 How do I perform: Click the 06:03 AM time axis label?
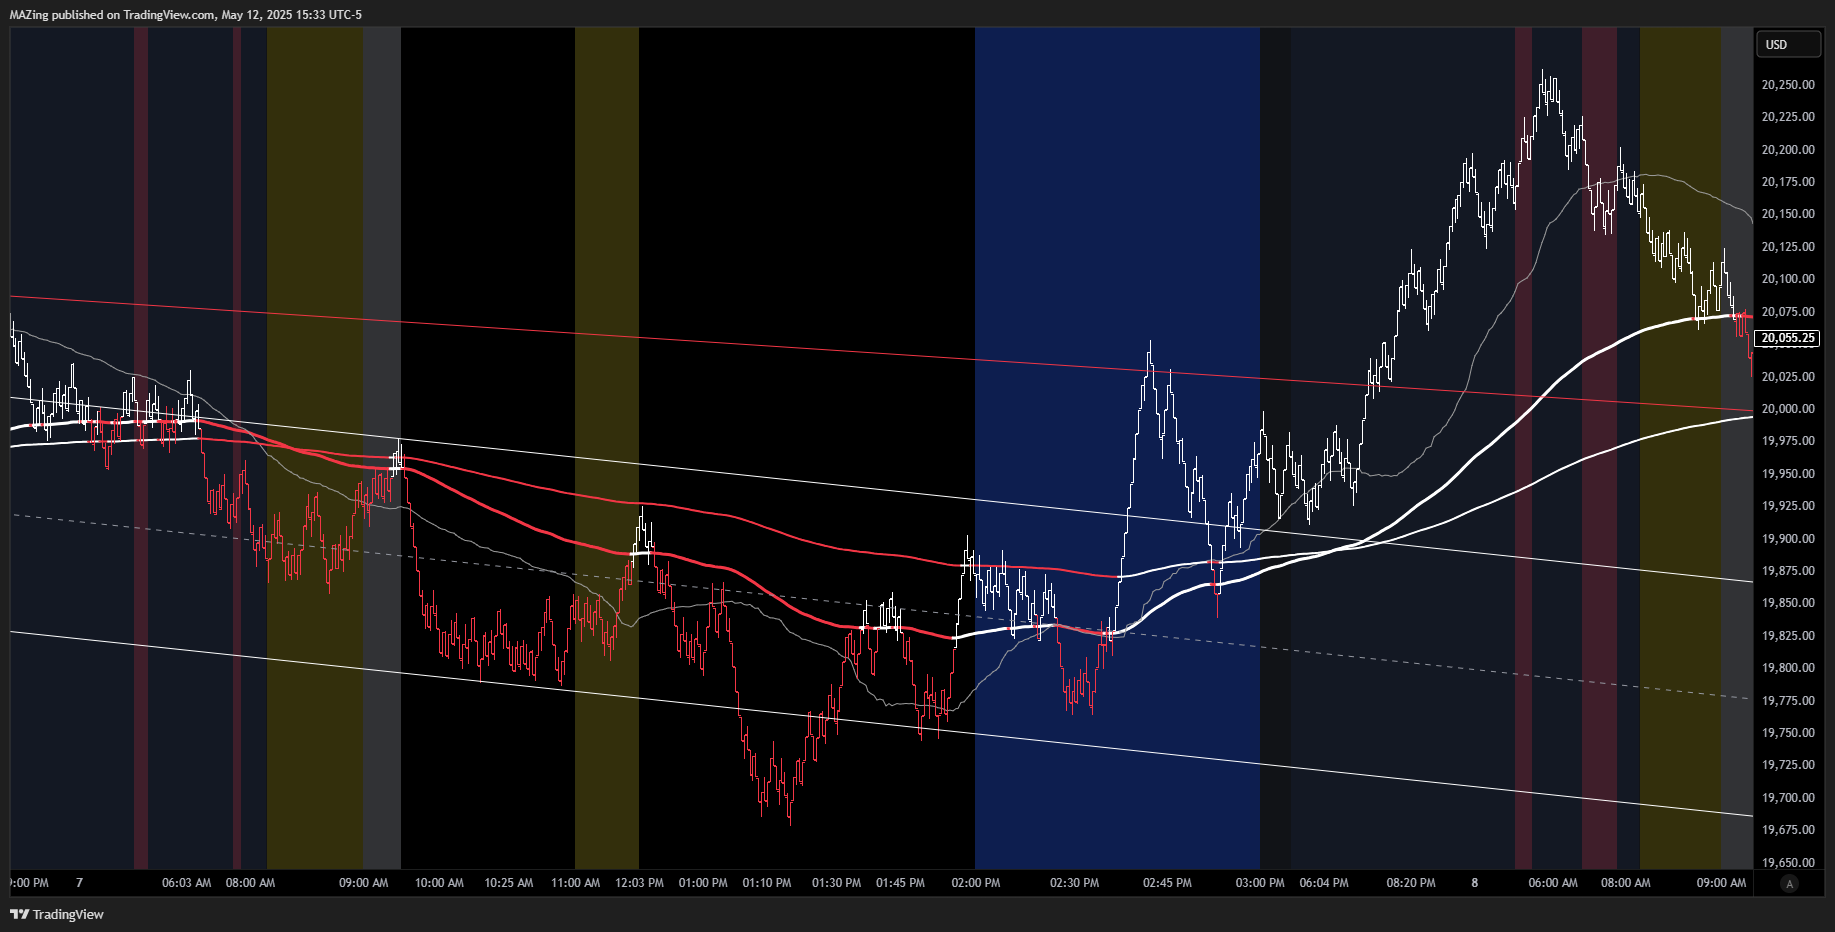pos(187,883)
